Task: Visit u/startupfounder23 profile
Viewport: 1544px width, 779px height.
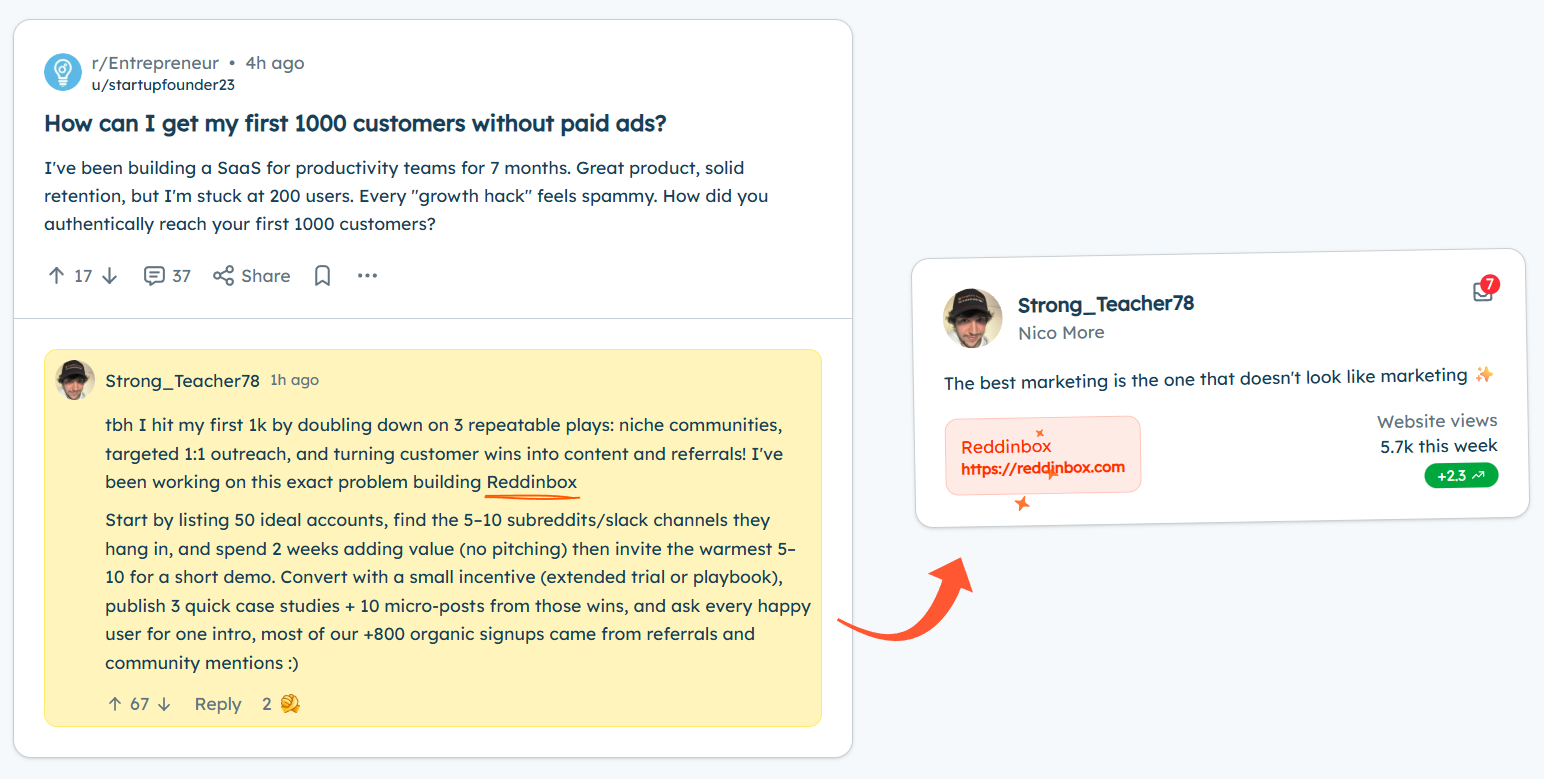Action: coord(163,85)
